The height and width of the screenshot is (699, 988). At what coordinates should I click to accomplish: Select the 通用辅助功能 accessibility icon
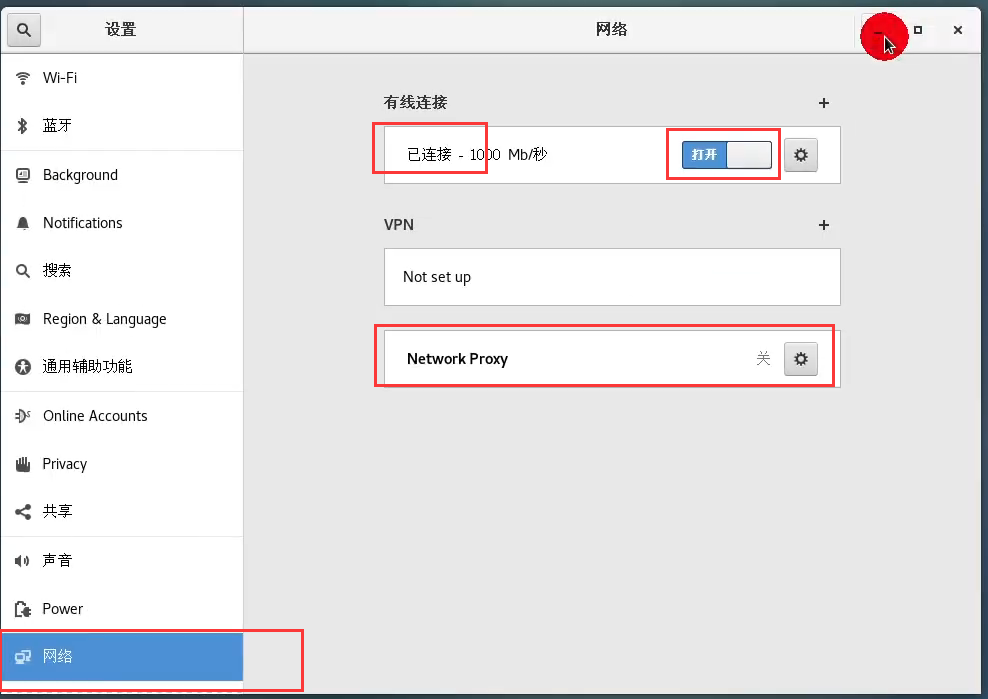23,367
